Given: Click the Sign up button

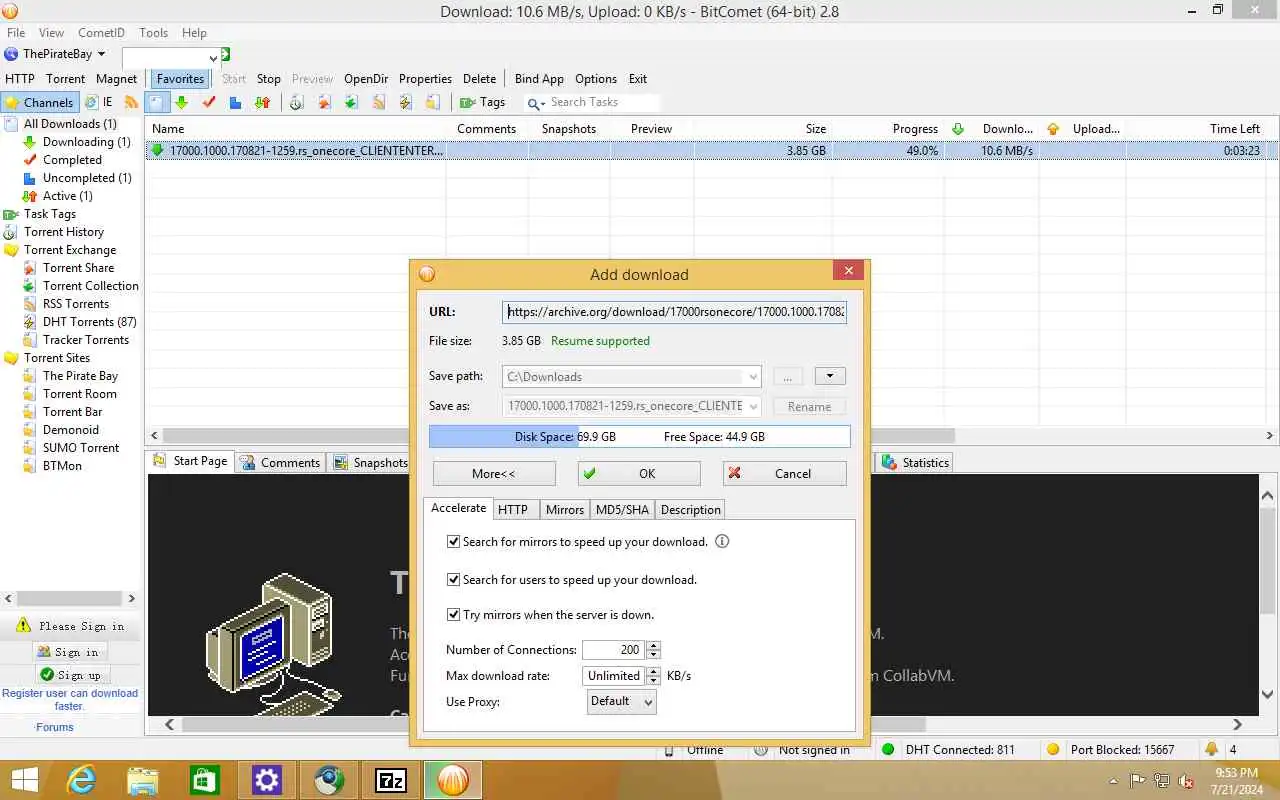Looking at the screenshot, I should [x=70, y=675].
